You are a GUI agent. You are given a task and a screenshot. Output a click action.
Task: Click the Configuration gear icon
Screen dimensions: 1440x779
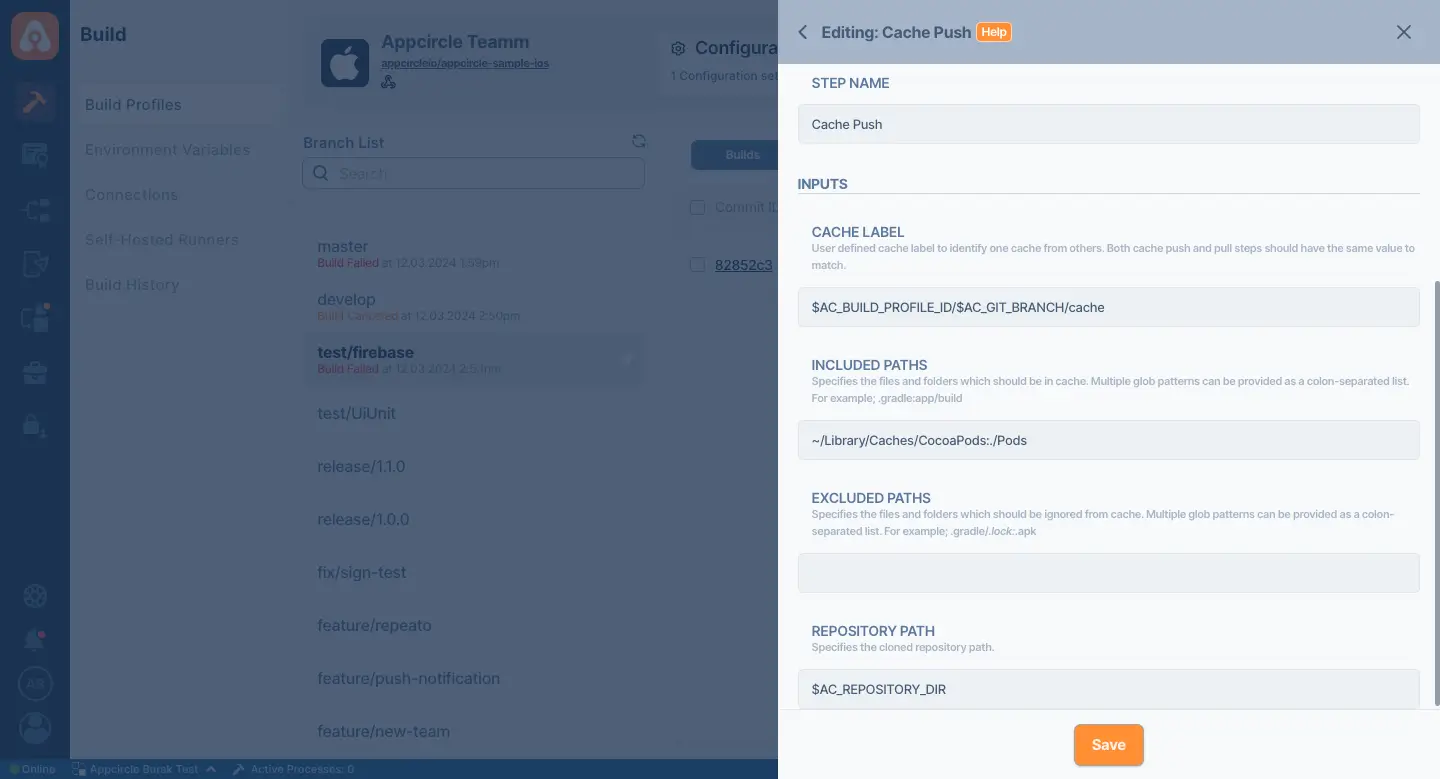[678, 48]
